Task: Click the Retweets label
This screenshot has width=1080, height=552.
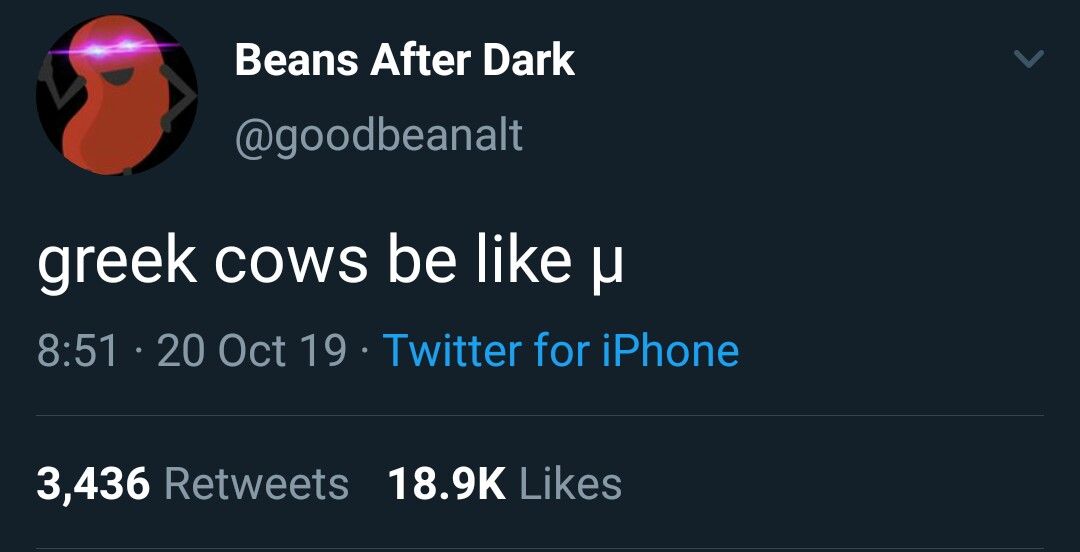Action: [256, 484]
